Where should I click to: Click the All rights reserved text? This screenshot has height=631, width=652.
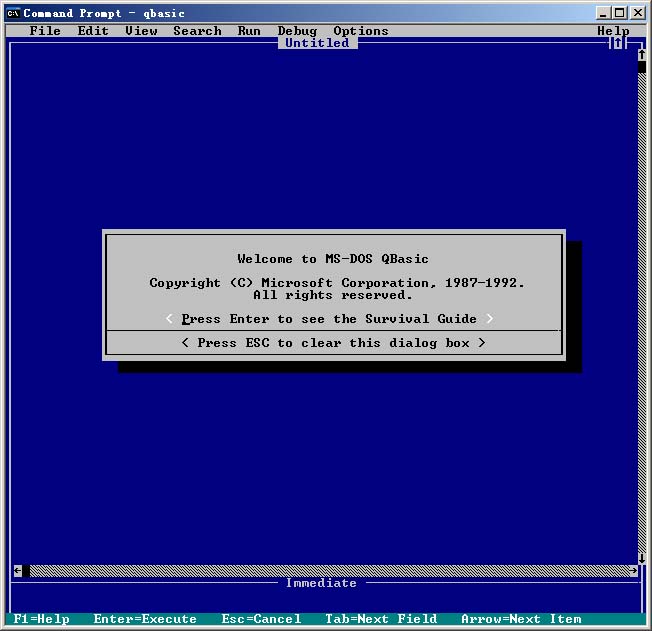coord(333,295)
